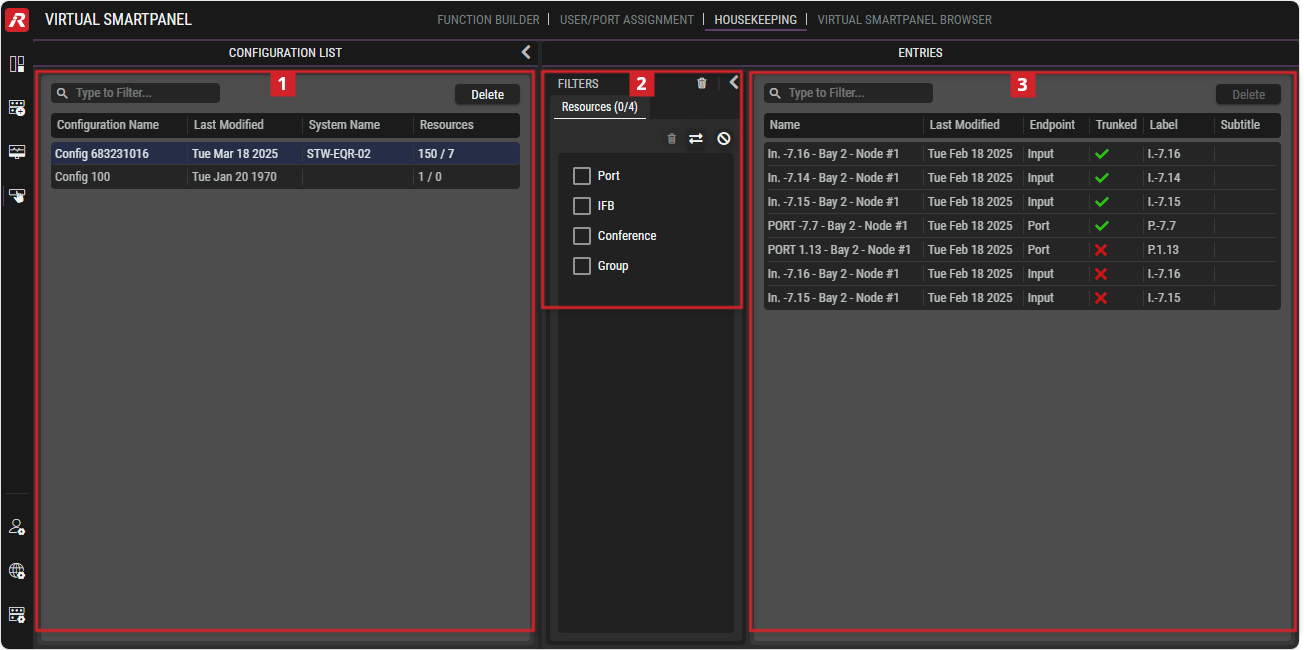The height and width of the screenshot is (650, 1304).
Task: Click the red X for the I.-7.15 untrunked row
Action: click(x=1101, y=298)
